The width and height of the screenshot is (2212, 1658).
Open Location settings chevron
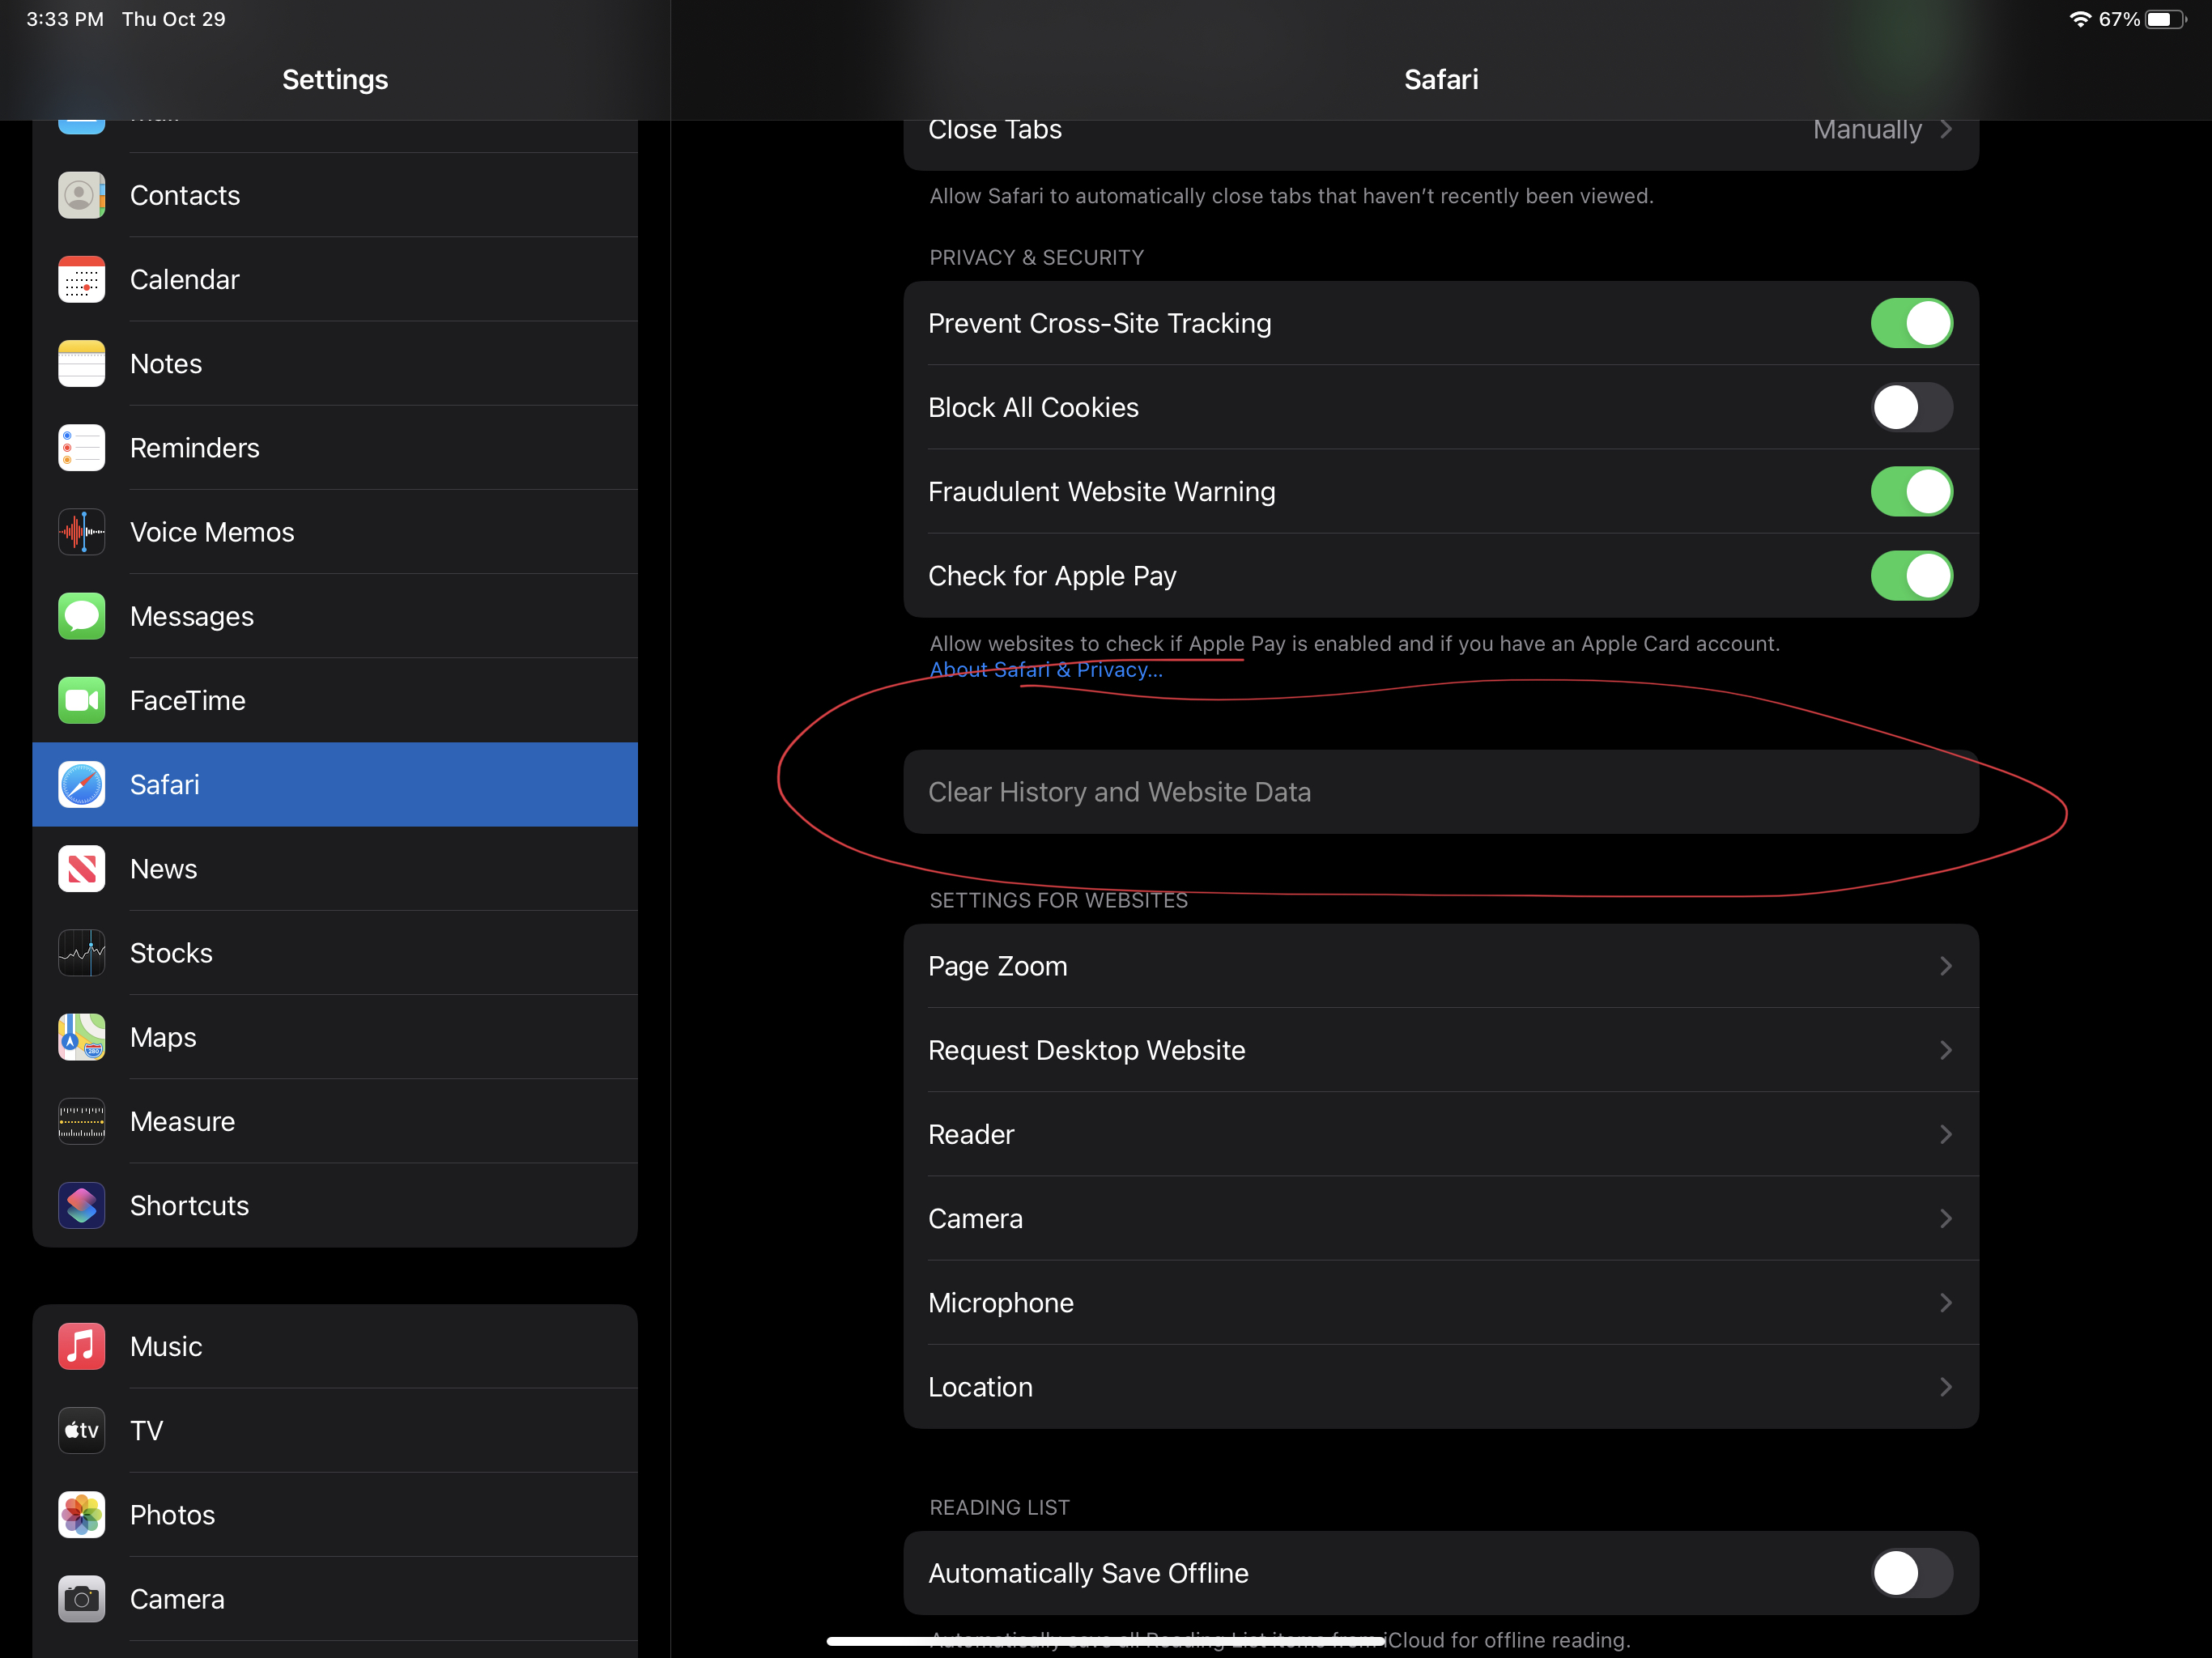[x=1945, y=1387]
